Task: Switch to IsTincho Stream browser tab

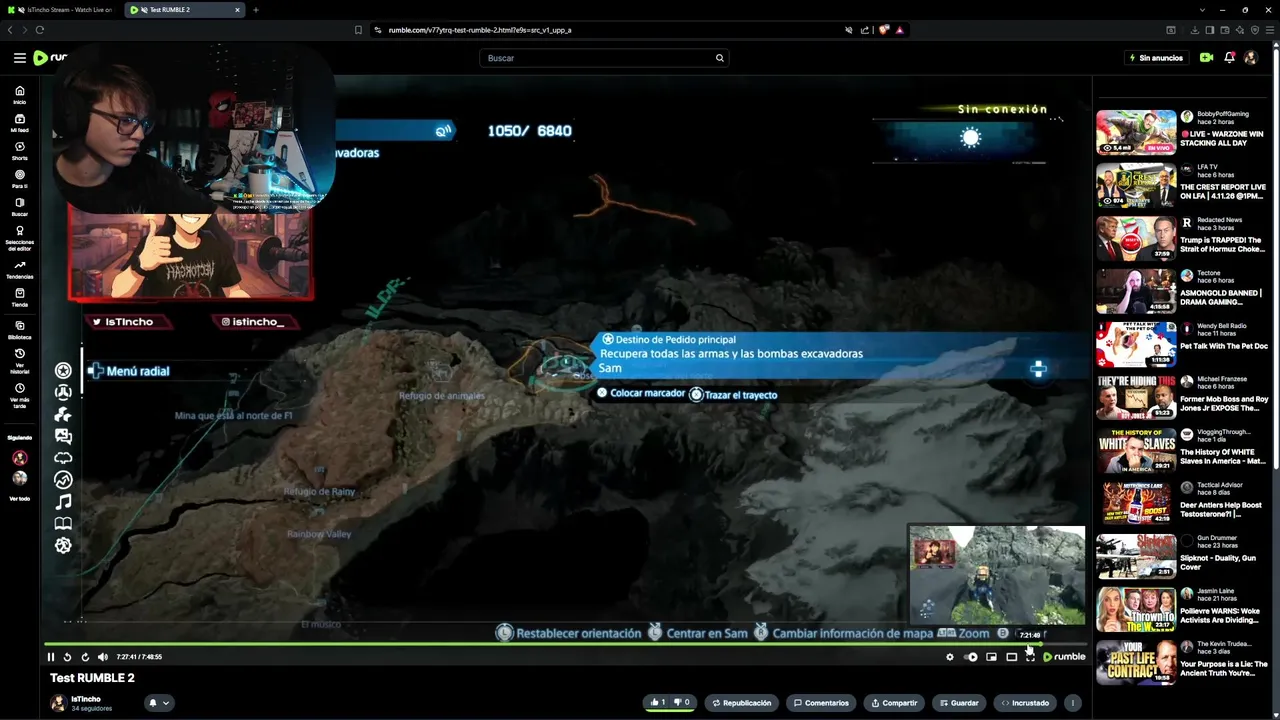Action: click(62, 10)
